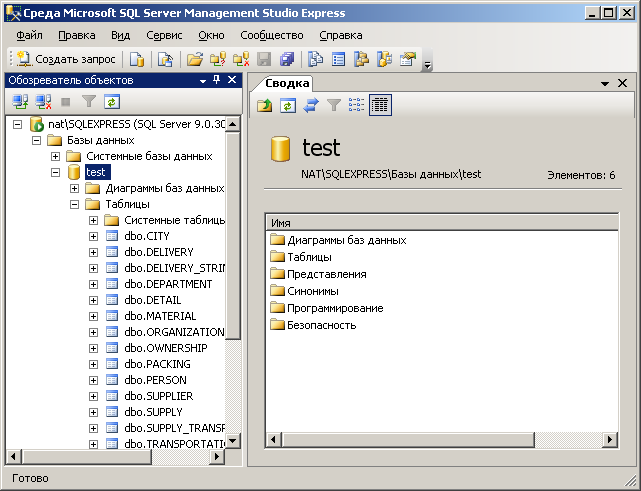Expand Системные базы данных node
The height and width of the screenshot is (491, 641).
pos(55,156)
